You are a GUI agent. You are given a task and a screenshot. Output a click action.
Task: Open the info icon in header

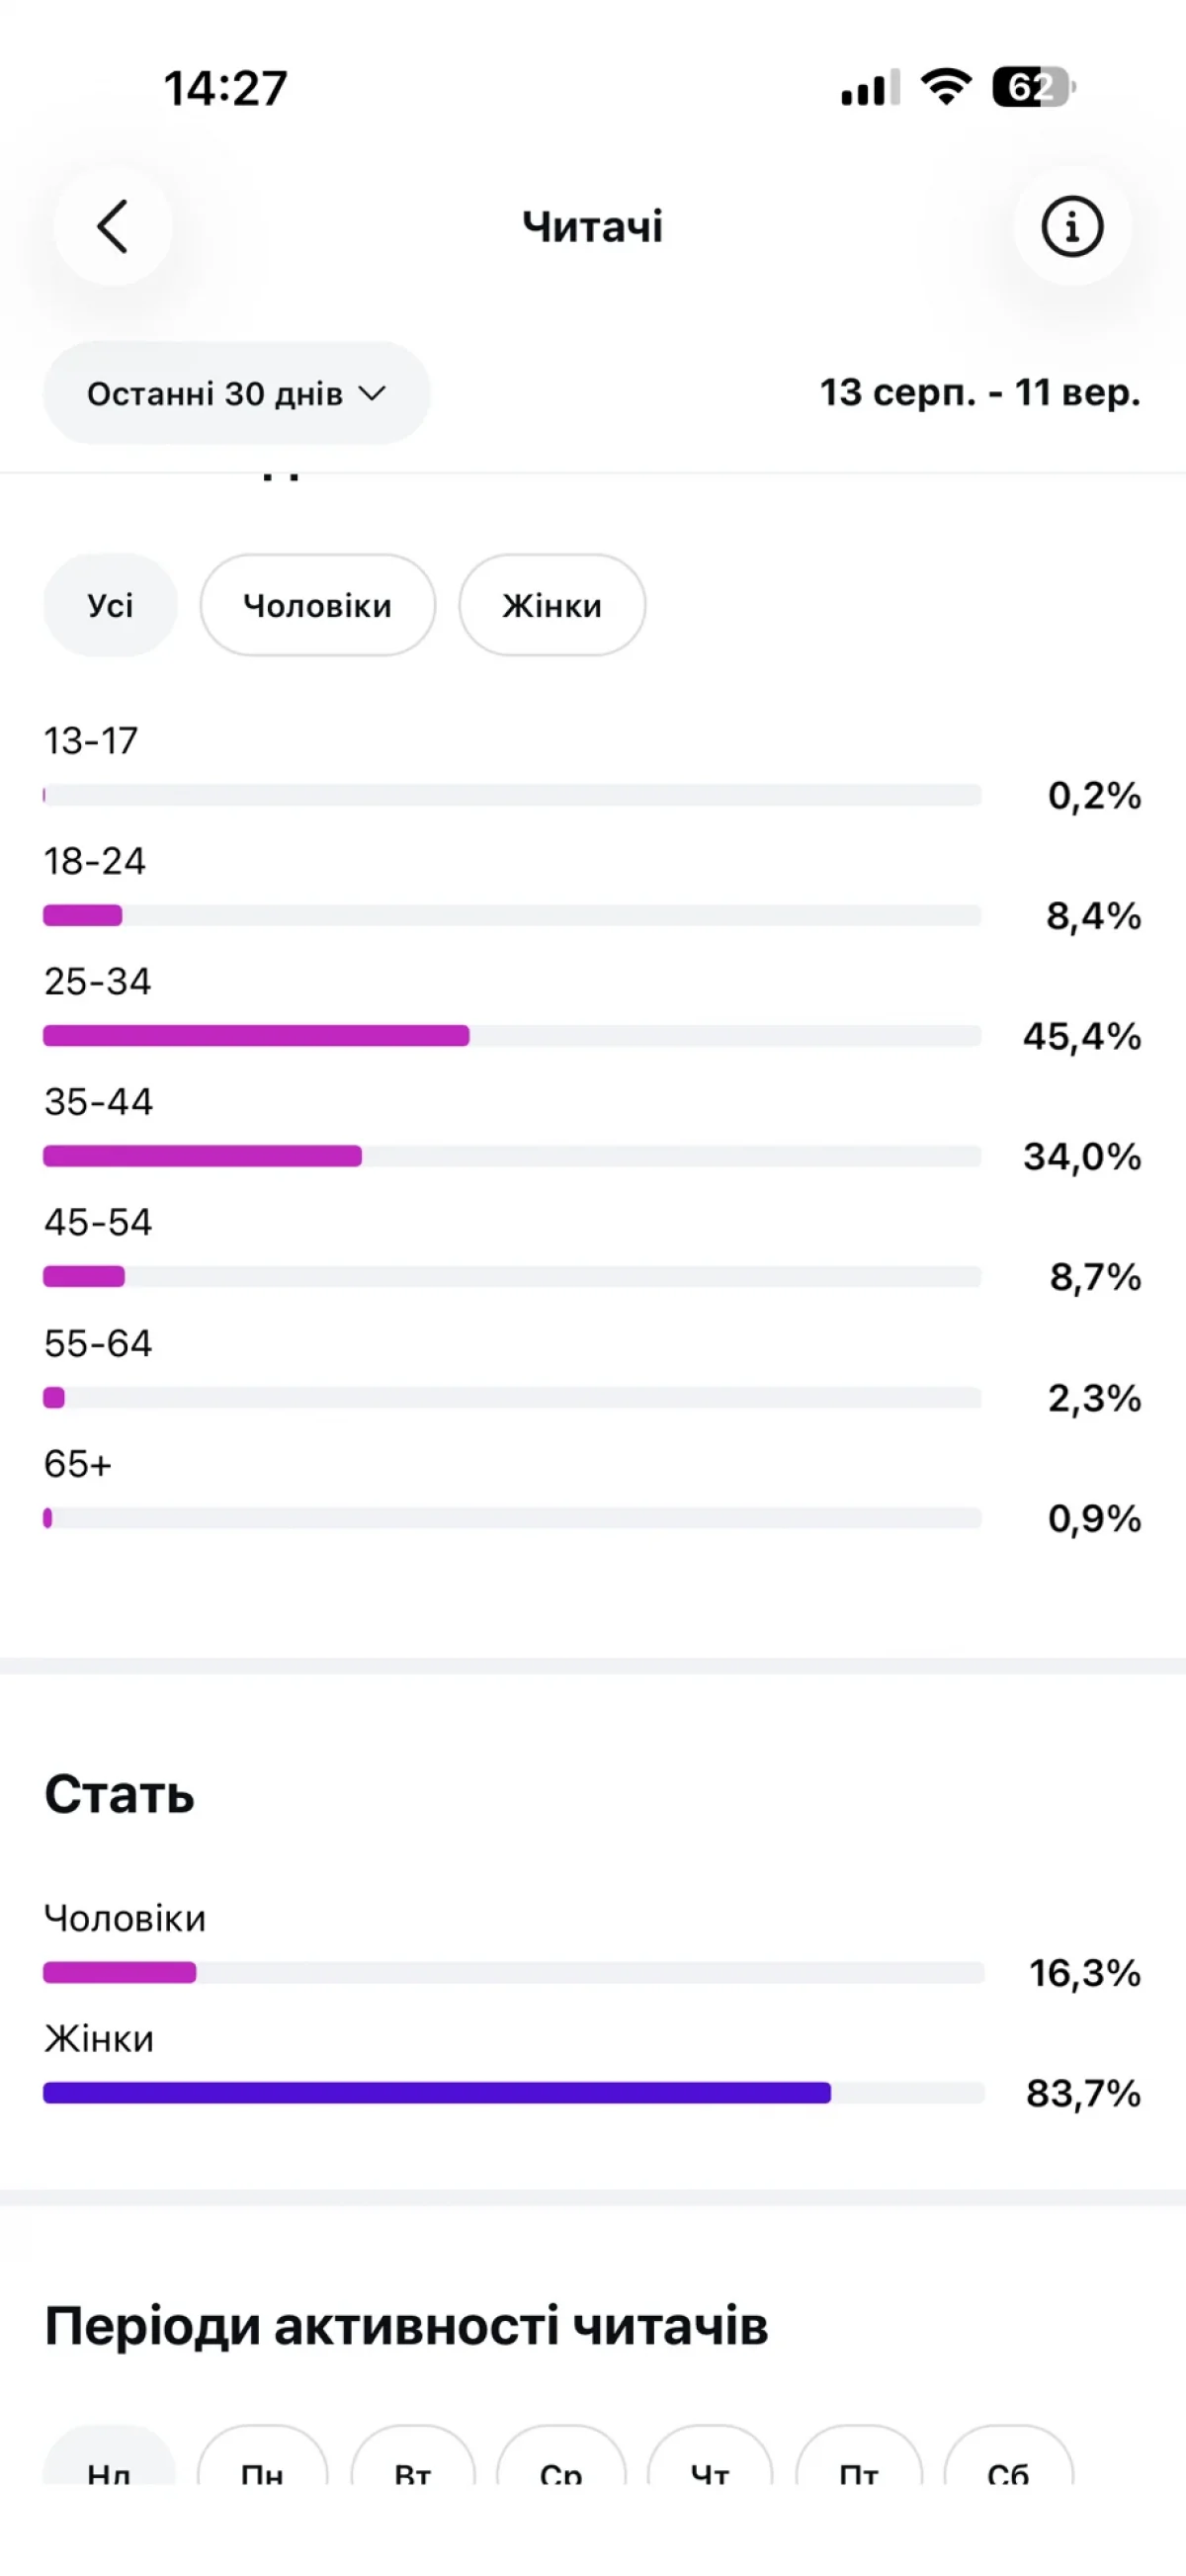click(x=1072, y=227)
